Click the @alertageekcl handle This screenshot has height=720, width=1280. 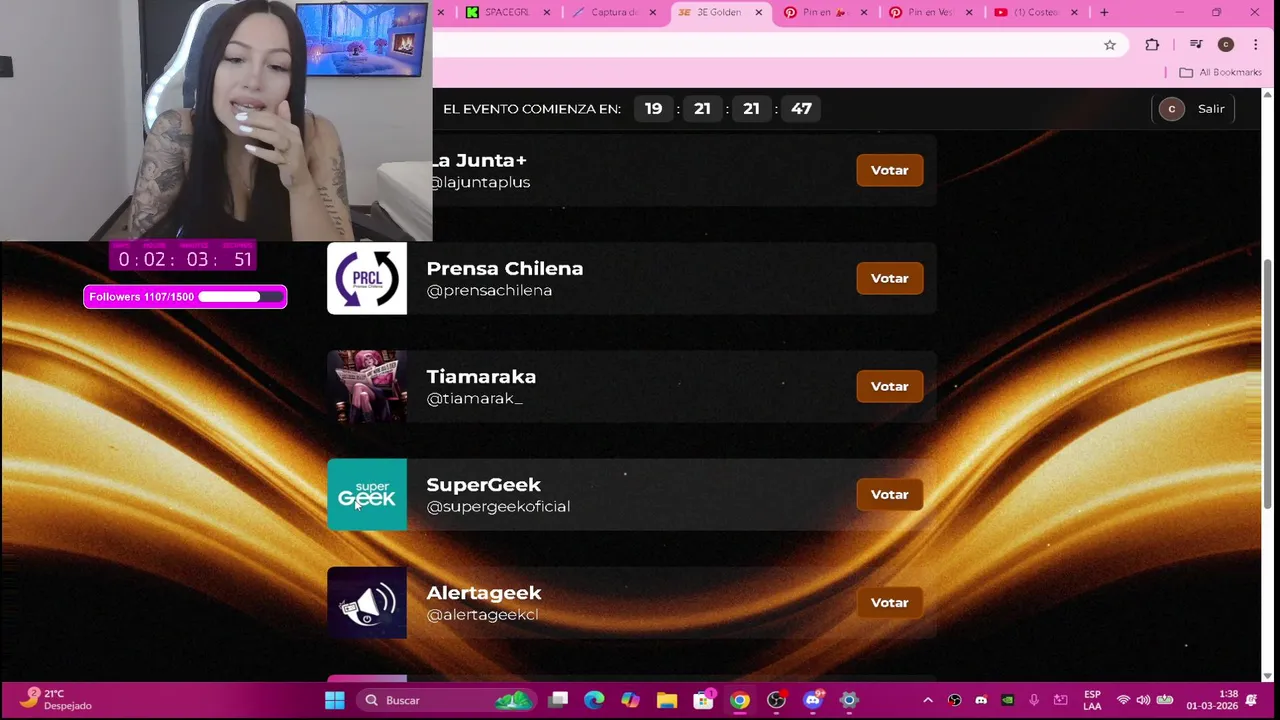pos(482,614)
